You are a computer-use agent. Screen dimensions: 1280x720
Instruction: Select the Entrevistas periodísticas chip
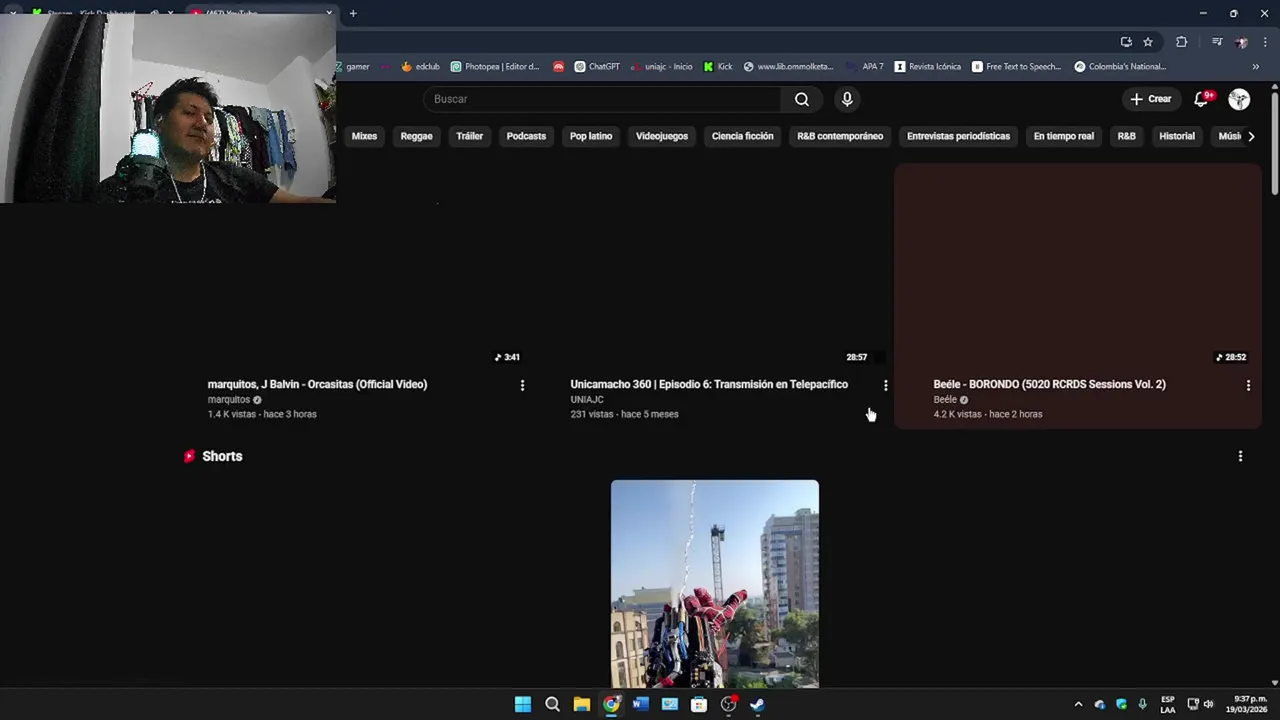point(958,136)
